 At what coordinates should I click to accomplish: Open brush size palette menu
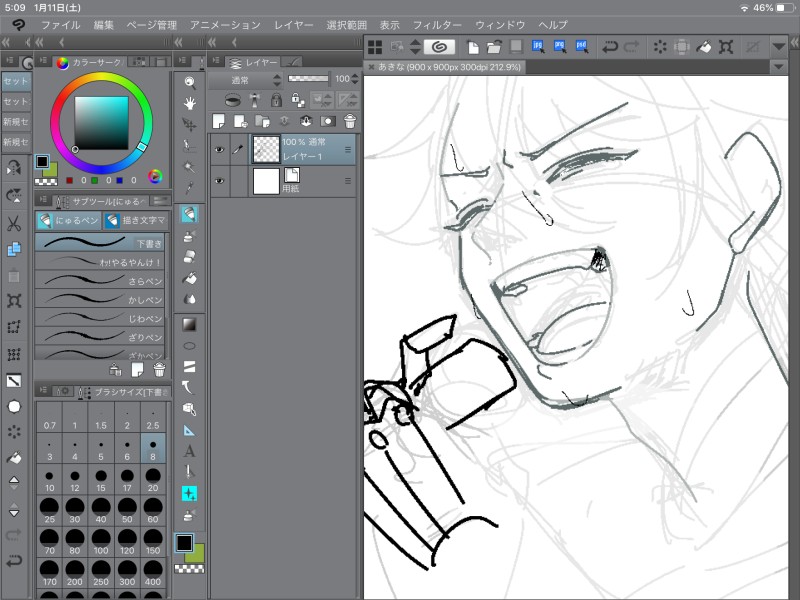[43, 390]
